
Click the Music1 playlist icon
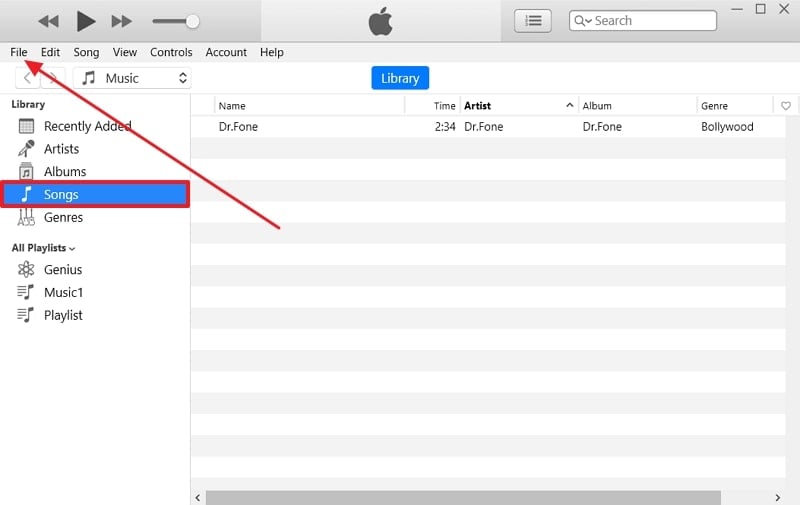[x=26, y=292]
